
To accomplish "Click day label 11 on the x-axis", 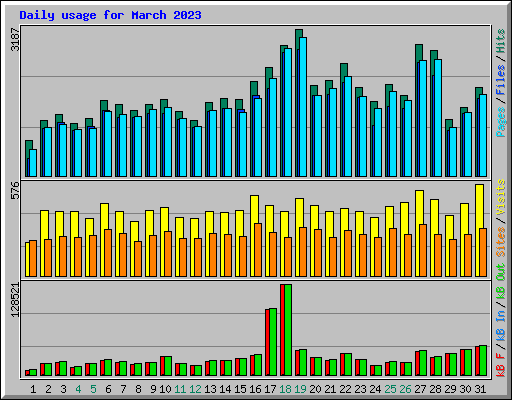I will [180, 389].
